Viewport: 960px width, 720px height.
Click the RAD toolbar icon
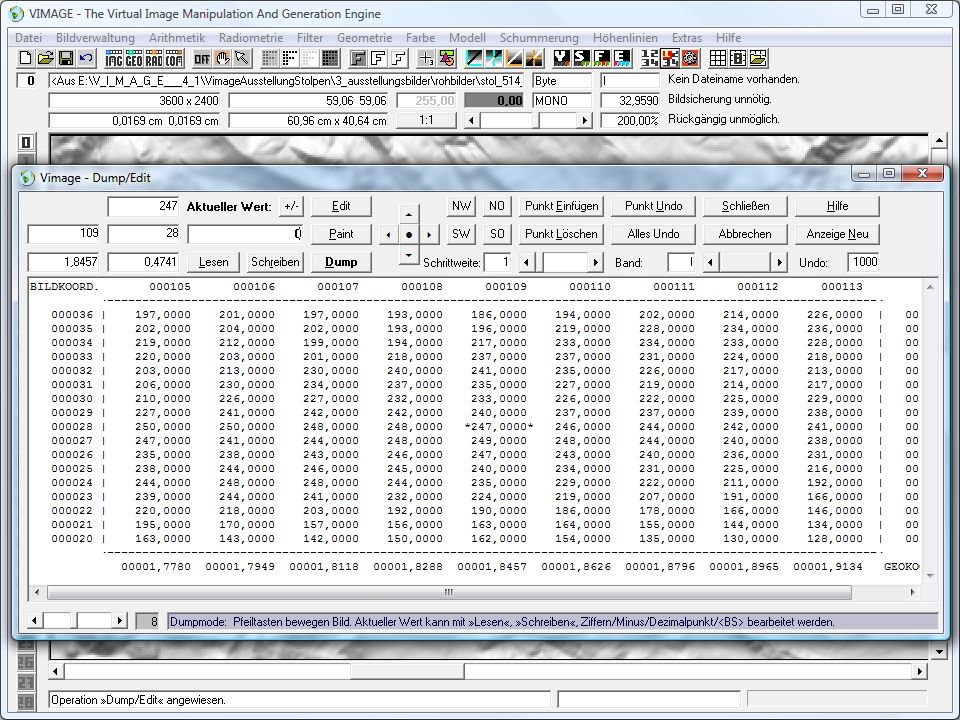click(x=154, y=58)
